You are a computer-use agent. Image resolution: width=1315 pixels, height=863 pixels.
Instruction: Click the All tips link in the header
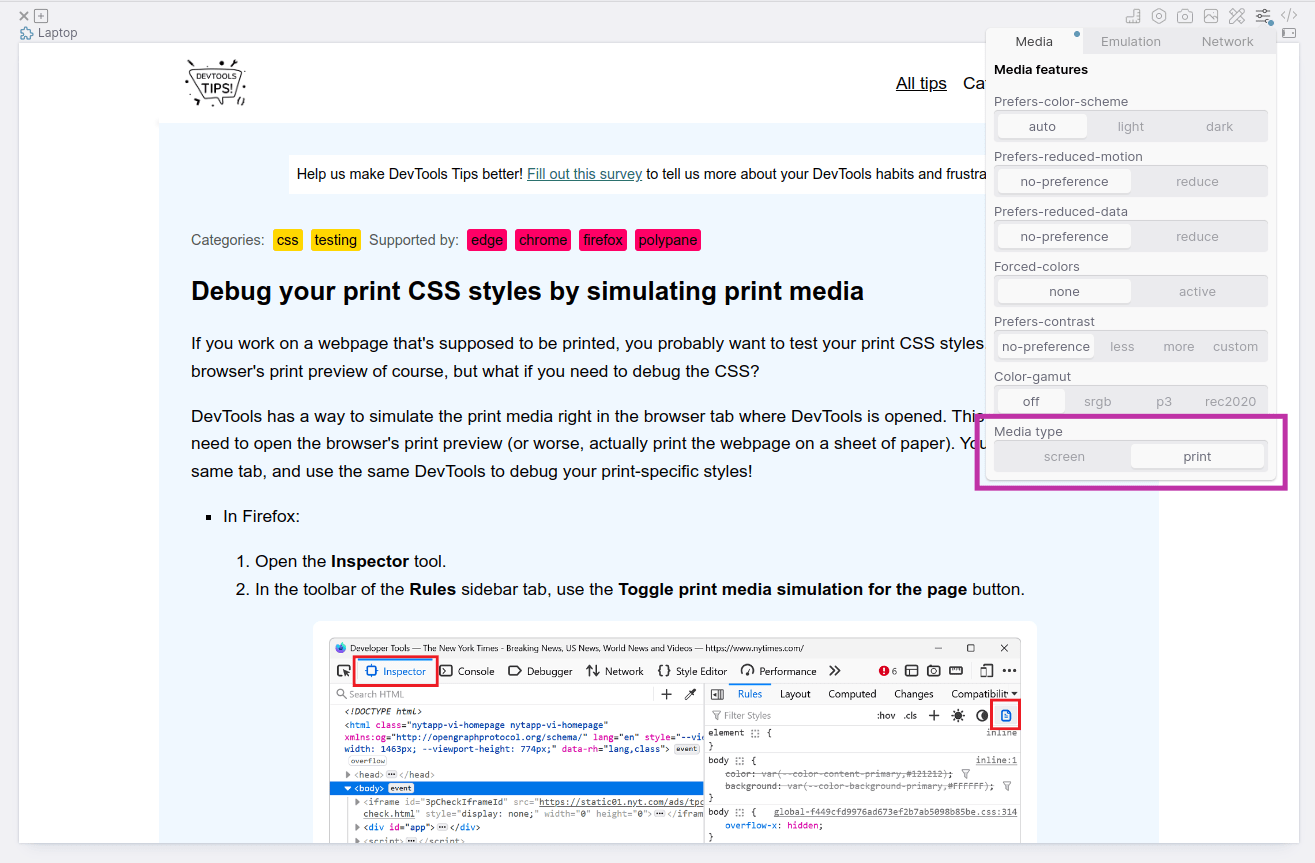[x=921, y=83]
